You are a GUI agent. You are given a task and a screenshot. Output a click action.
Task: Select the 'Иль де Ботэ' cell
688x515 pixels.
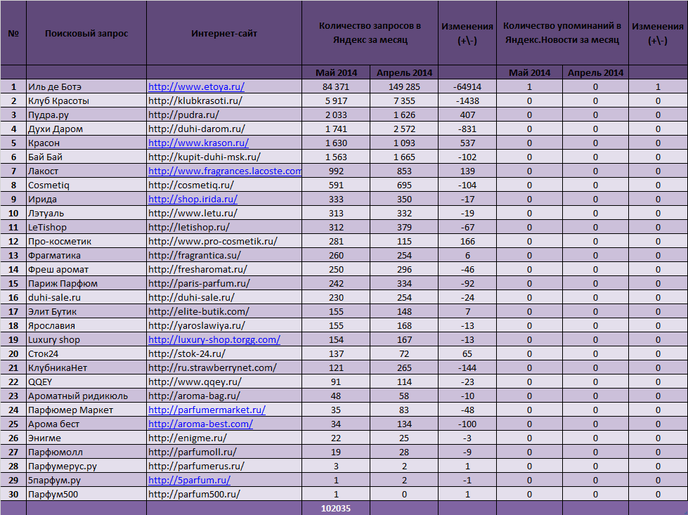tap(86, 87)
